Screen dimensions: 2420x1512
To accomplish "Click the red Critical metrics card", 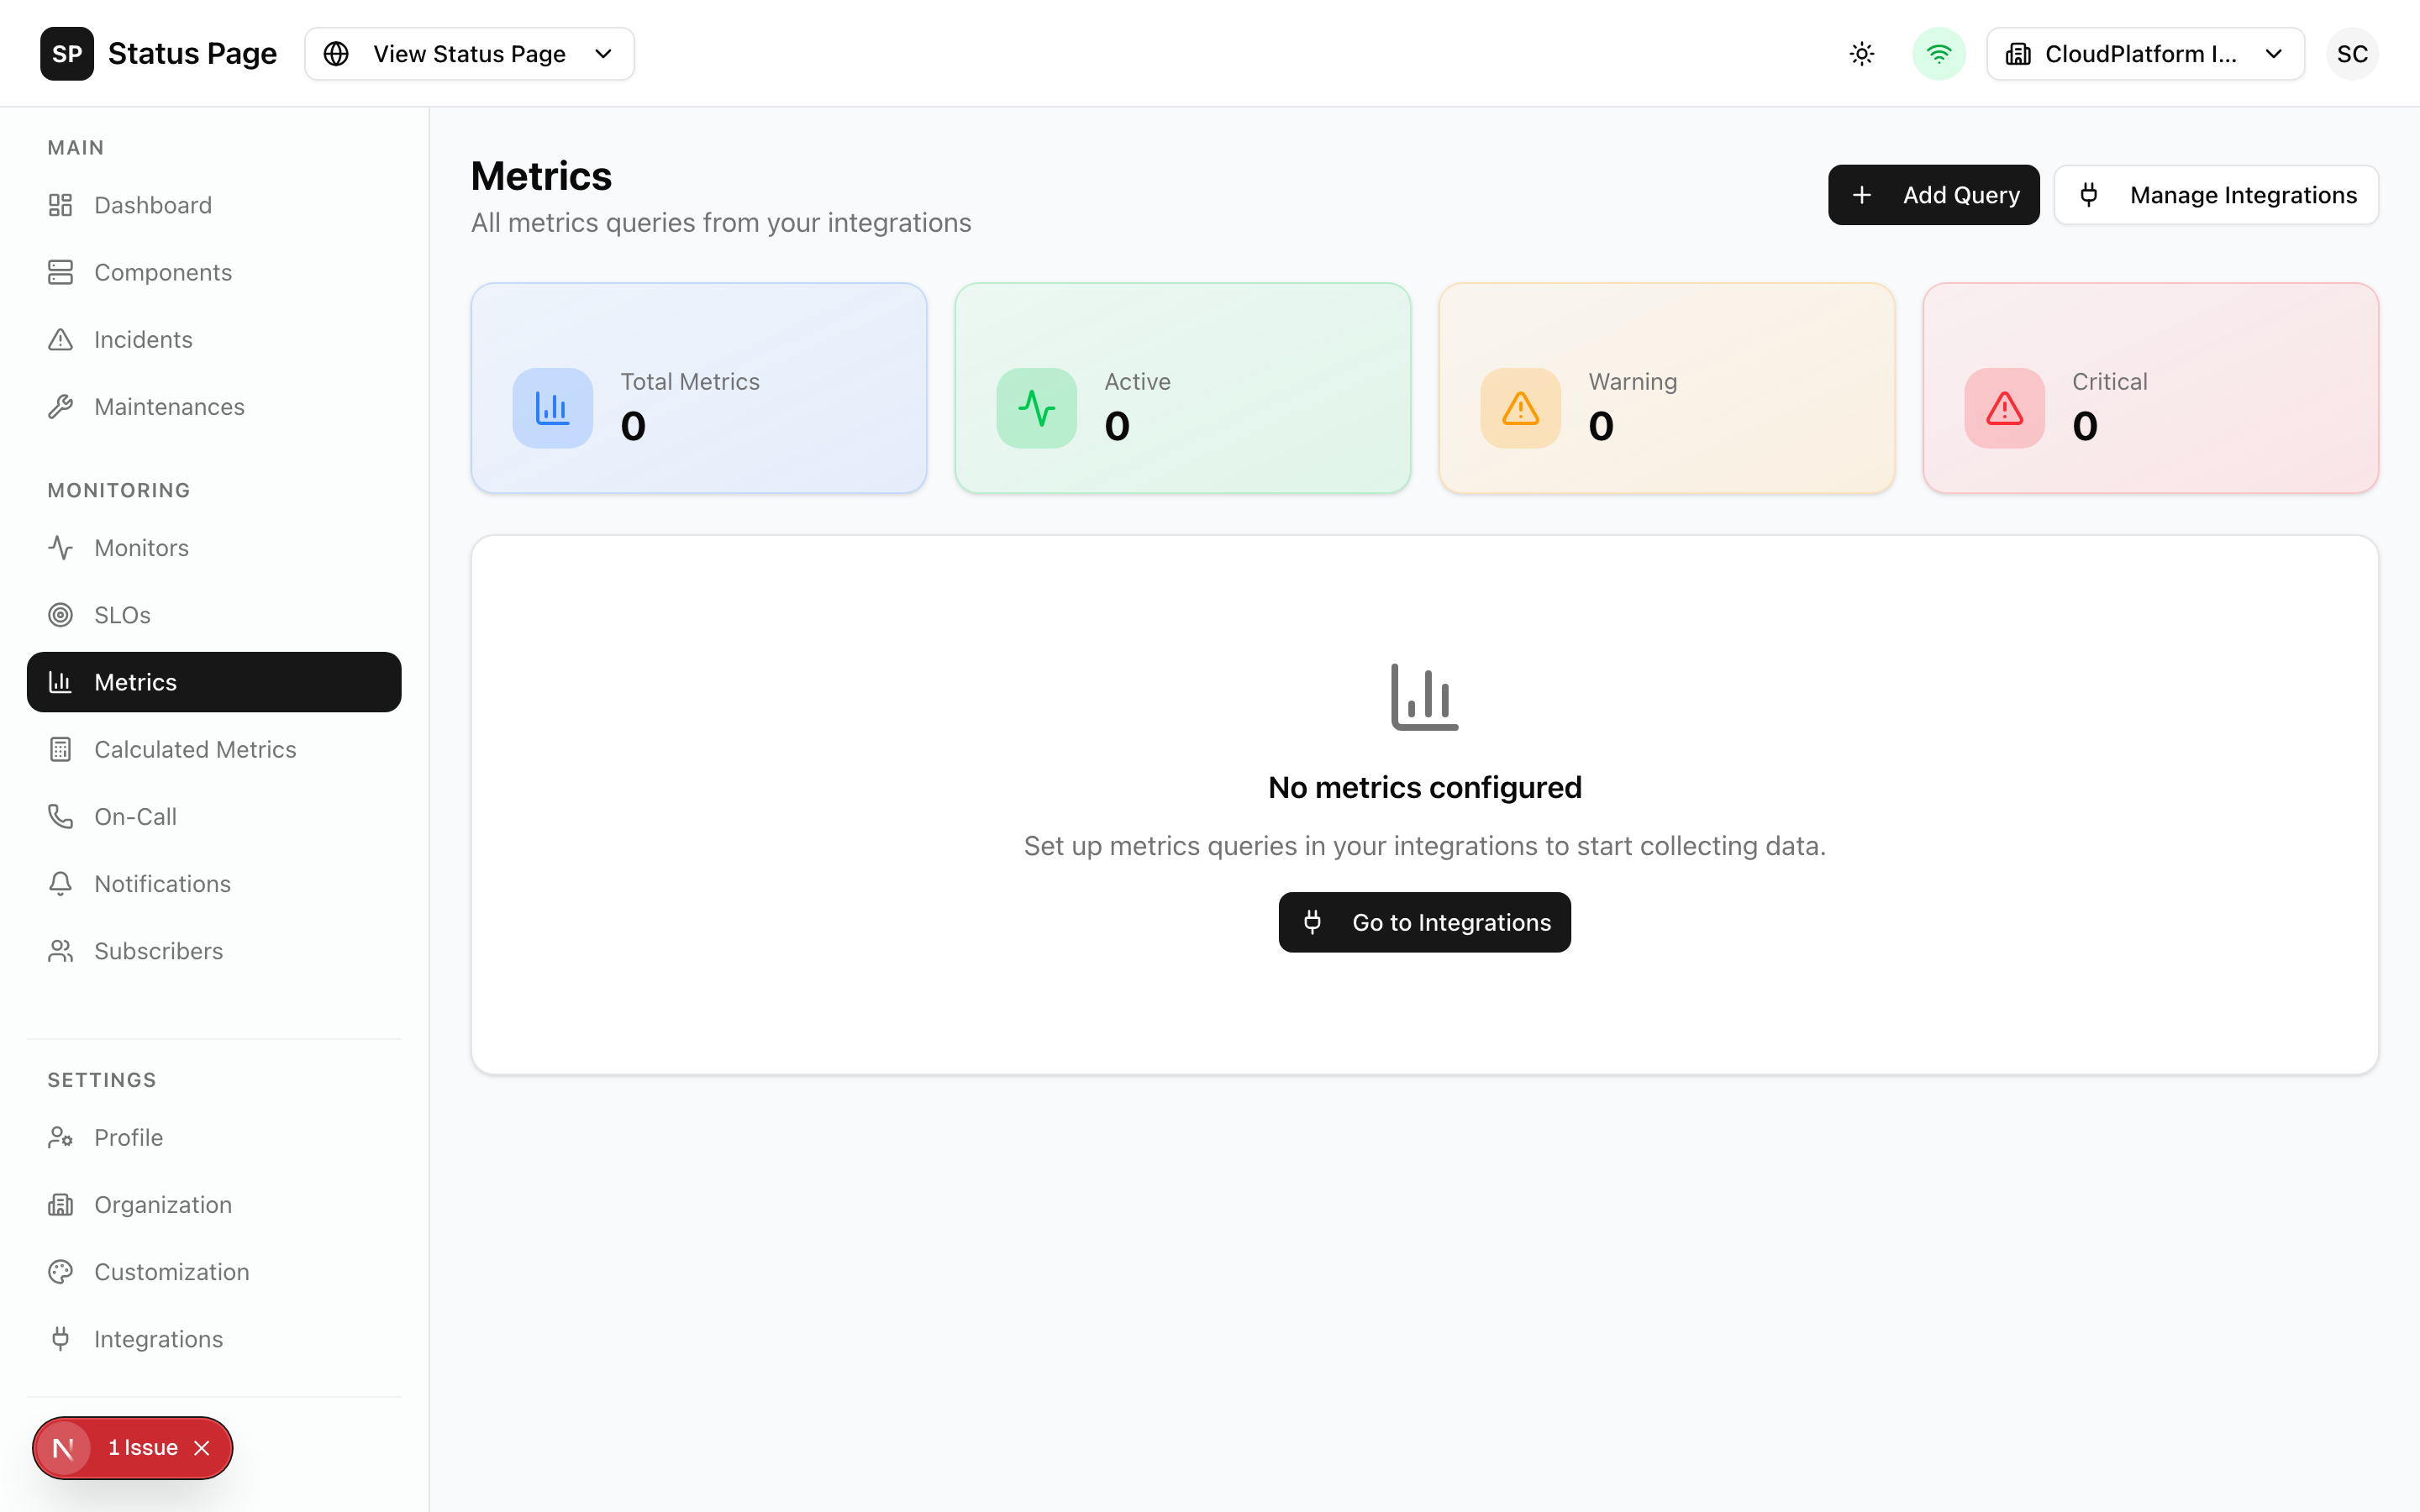I will coord(2150,388).
